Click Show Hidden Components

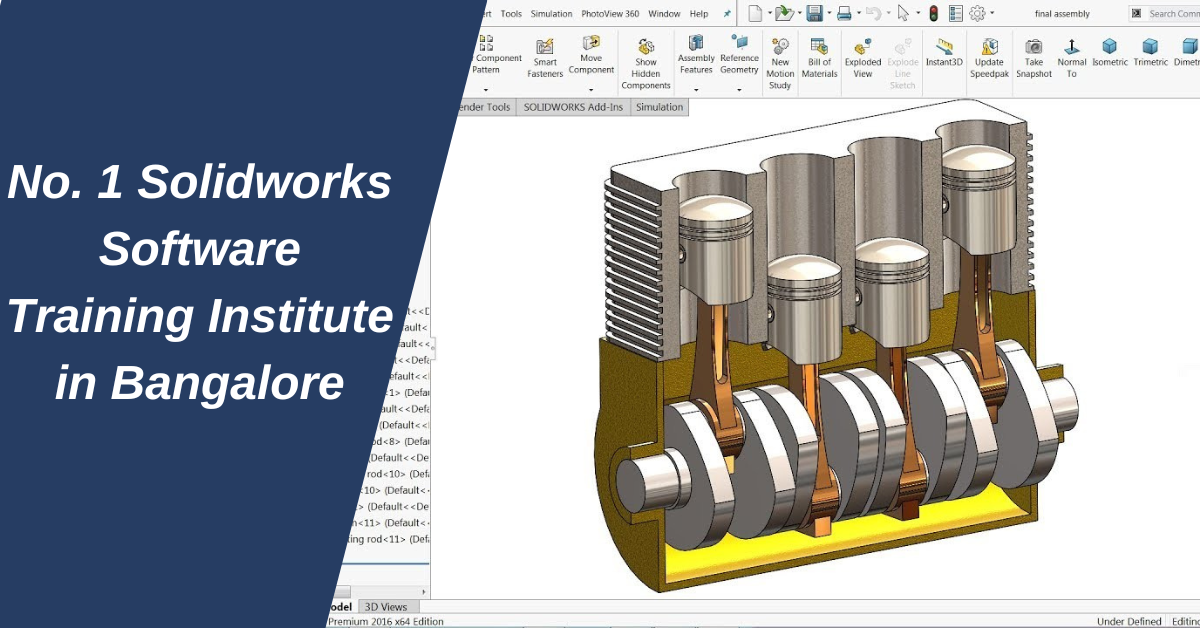pos(646,64)
